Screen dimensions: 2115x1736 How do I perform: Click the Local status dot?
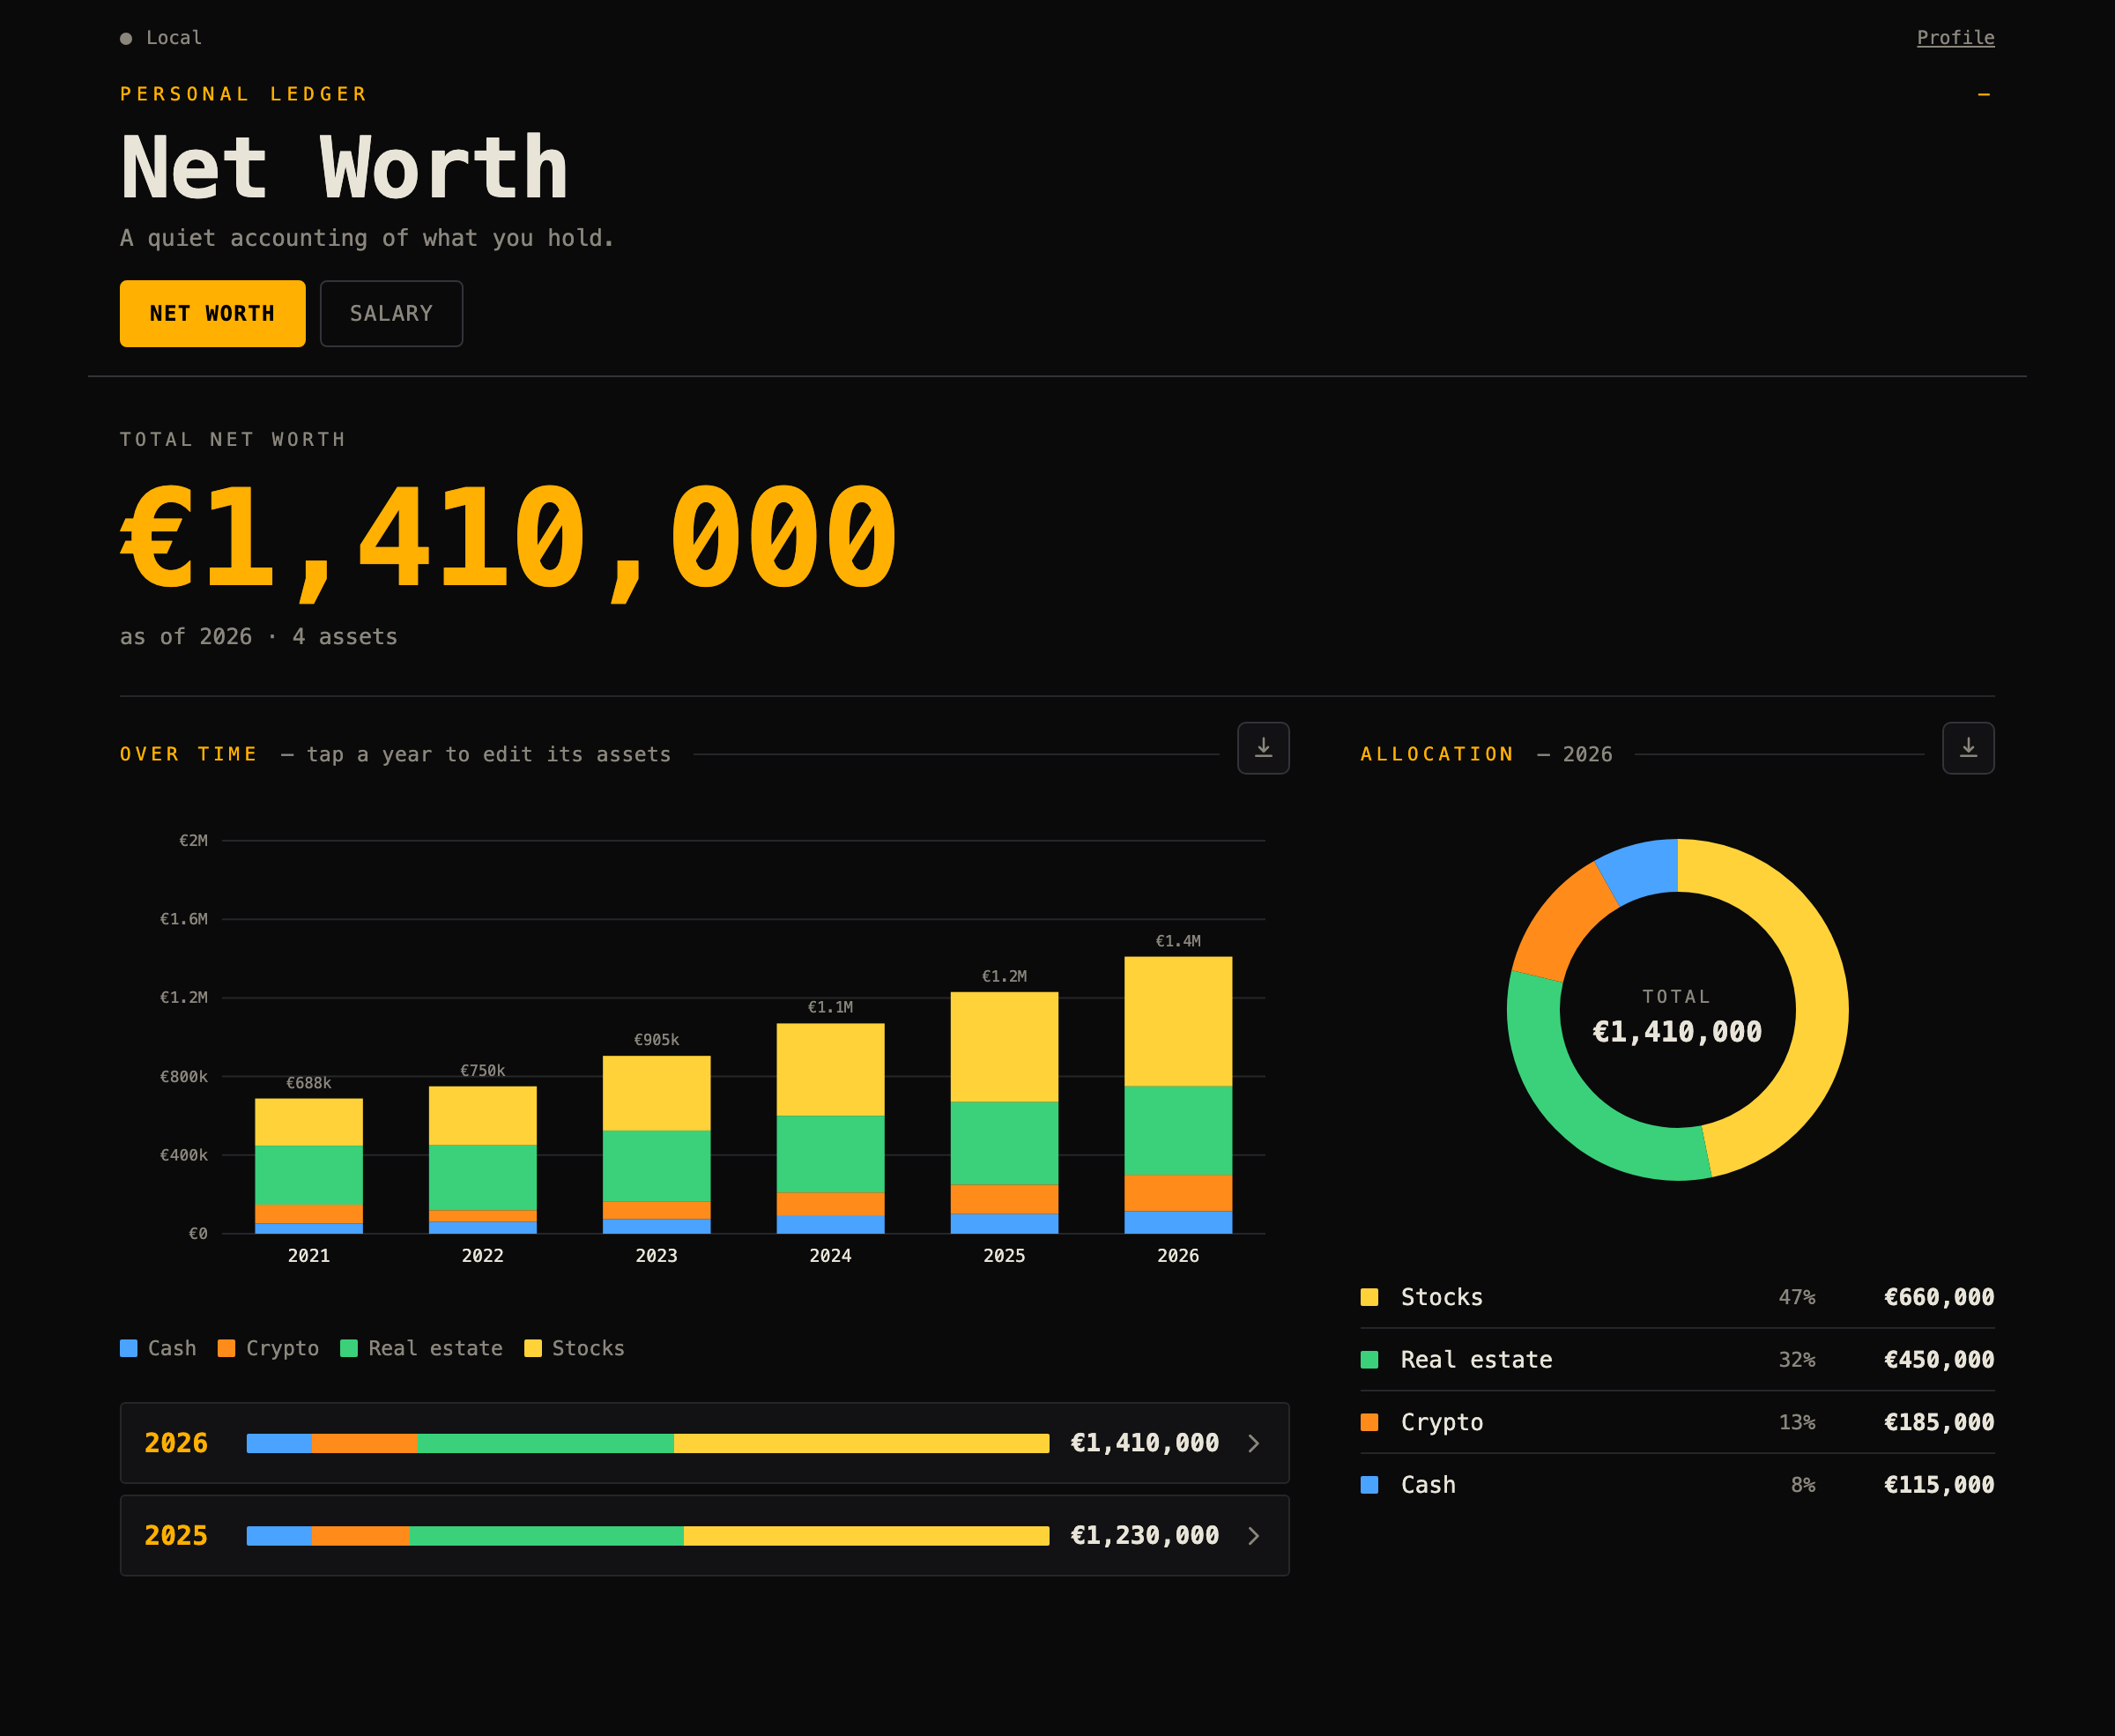point(126,39)
